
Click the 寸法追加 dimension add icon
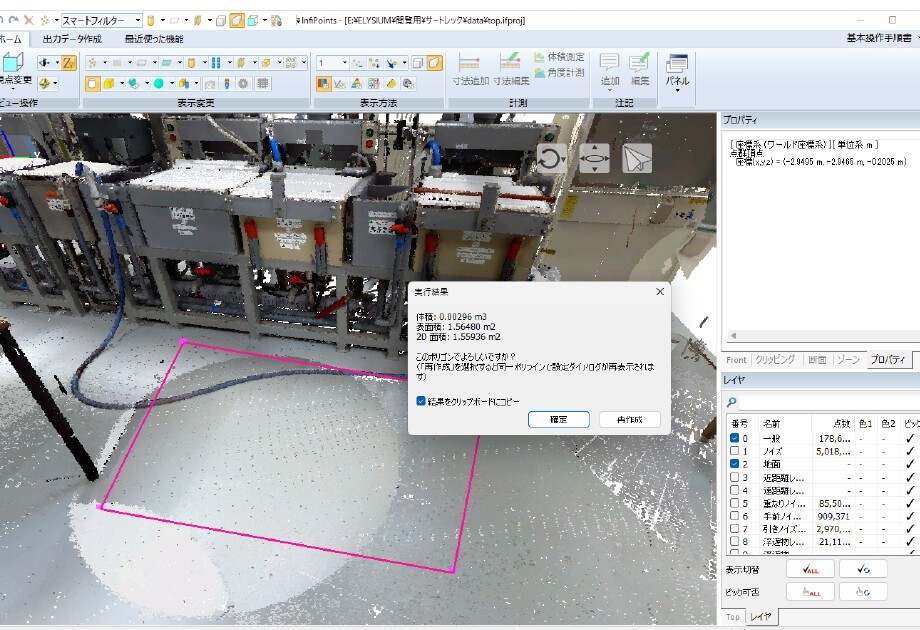469,62
